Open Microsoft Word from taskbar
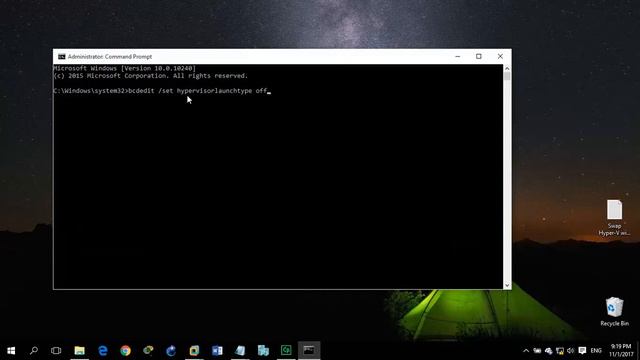 (217, 350)
